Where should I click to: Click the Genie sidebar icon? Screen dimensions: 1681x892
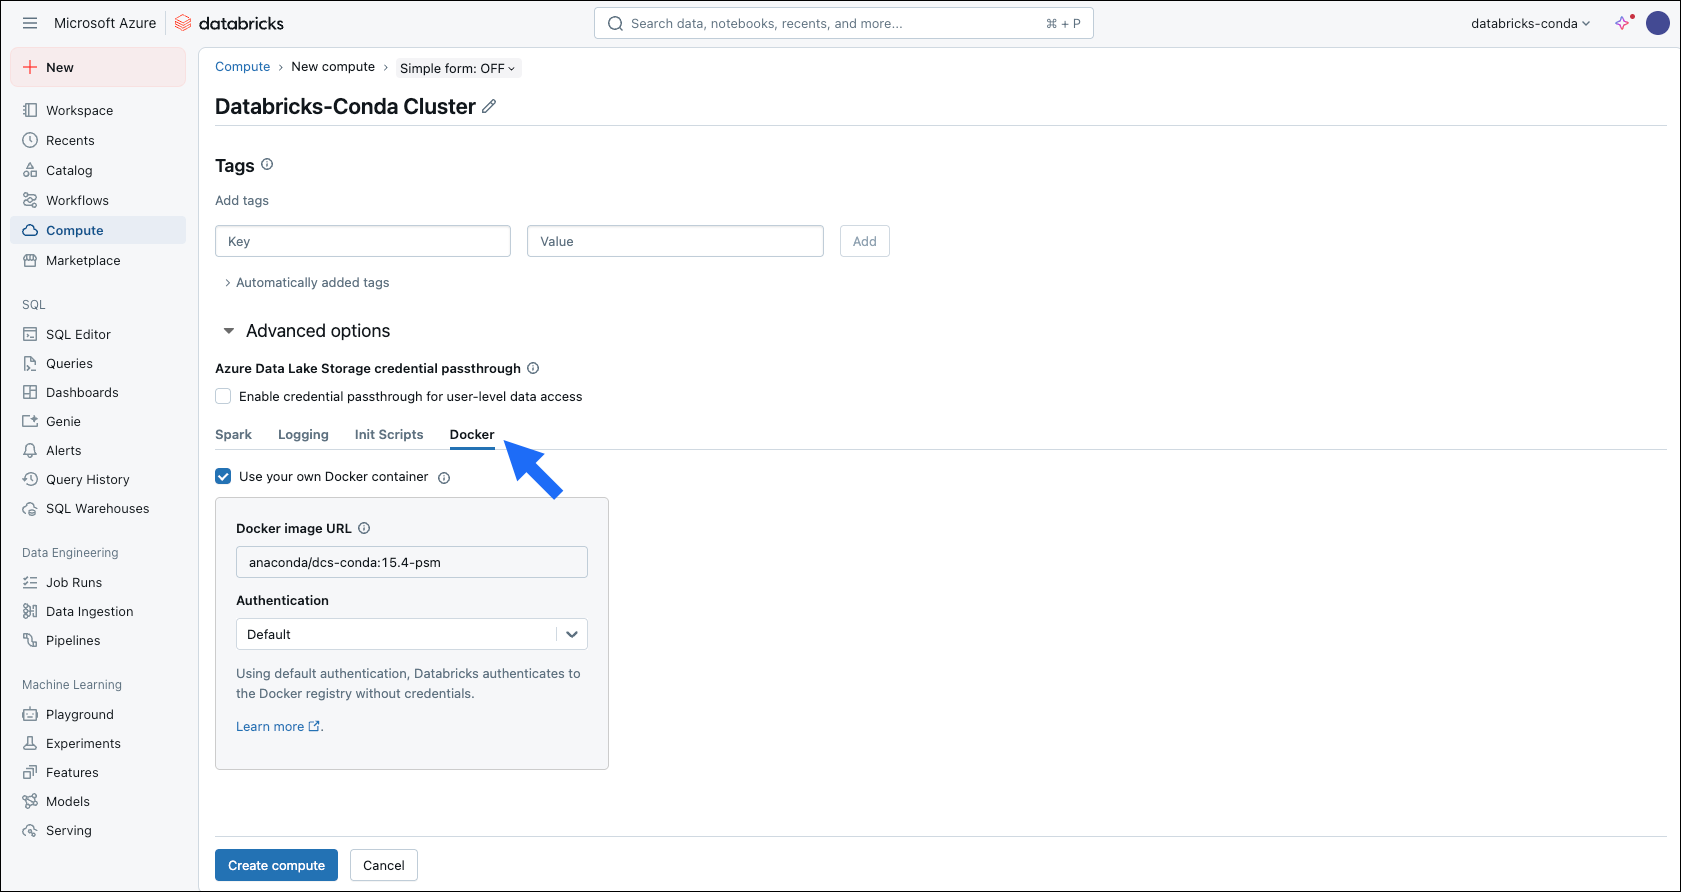coord(30,421)
